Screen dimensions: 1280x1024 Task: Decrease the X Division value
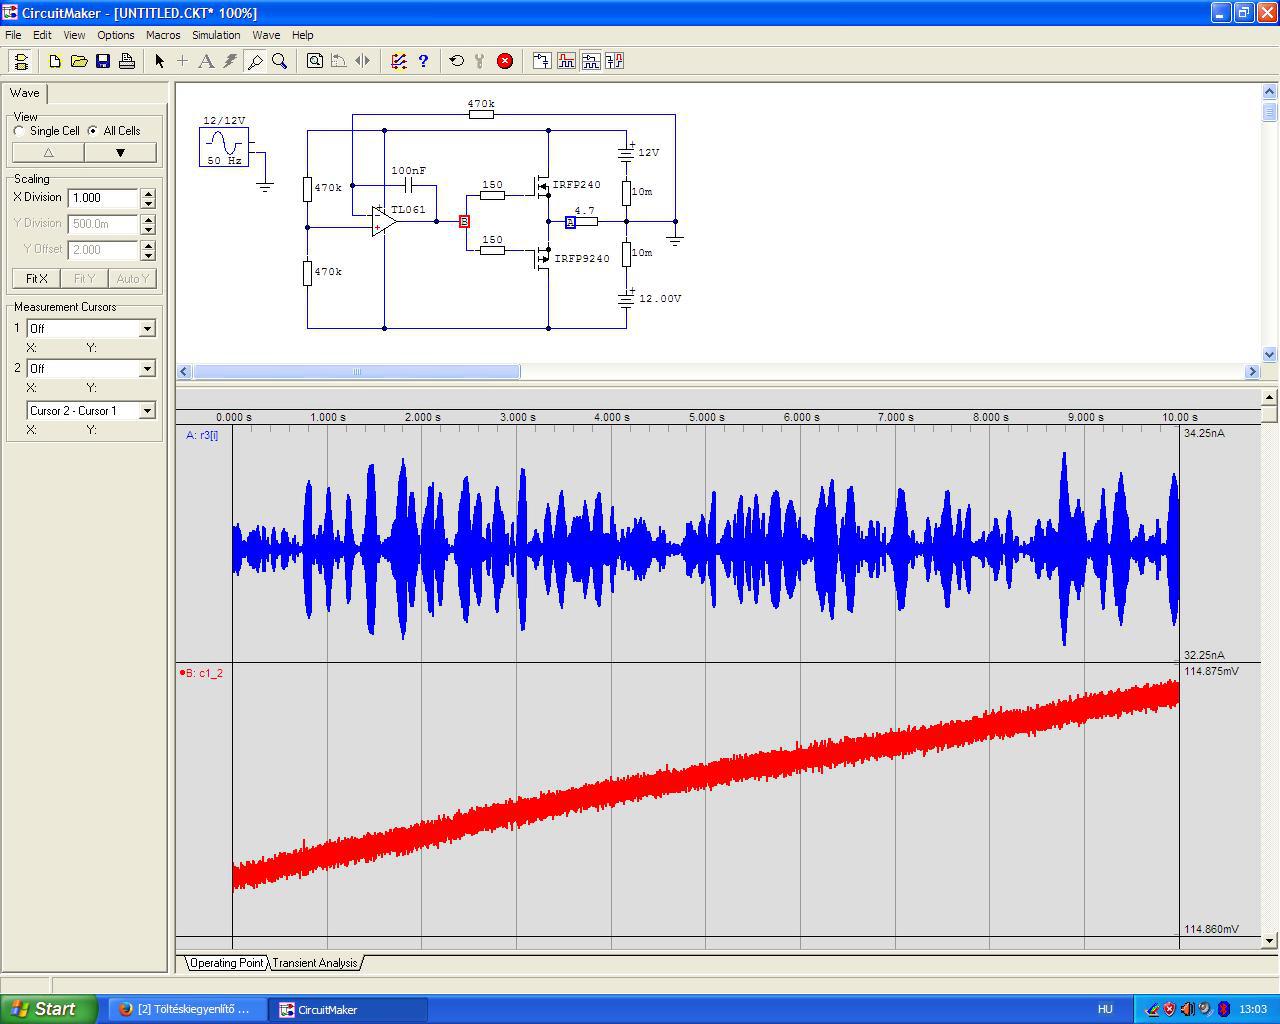pyautogui.click(x=148, y=203)
